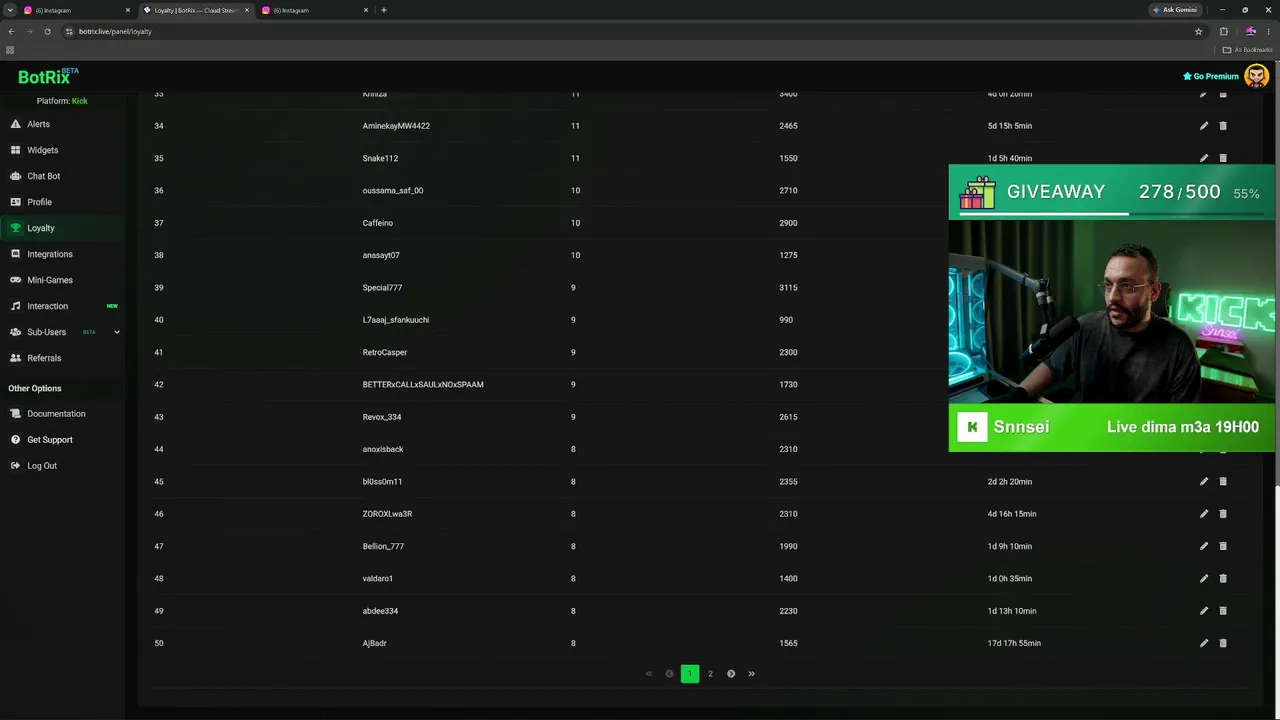
Task: Delete the abdee334 row
Action: (x=1223, y=611)
